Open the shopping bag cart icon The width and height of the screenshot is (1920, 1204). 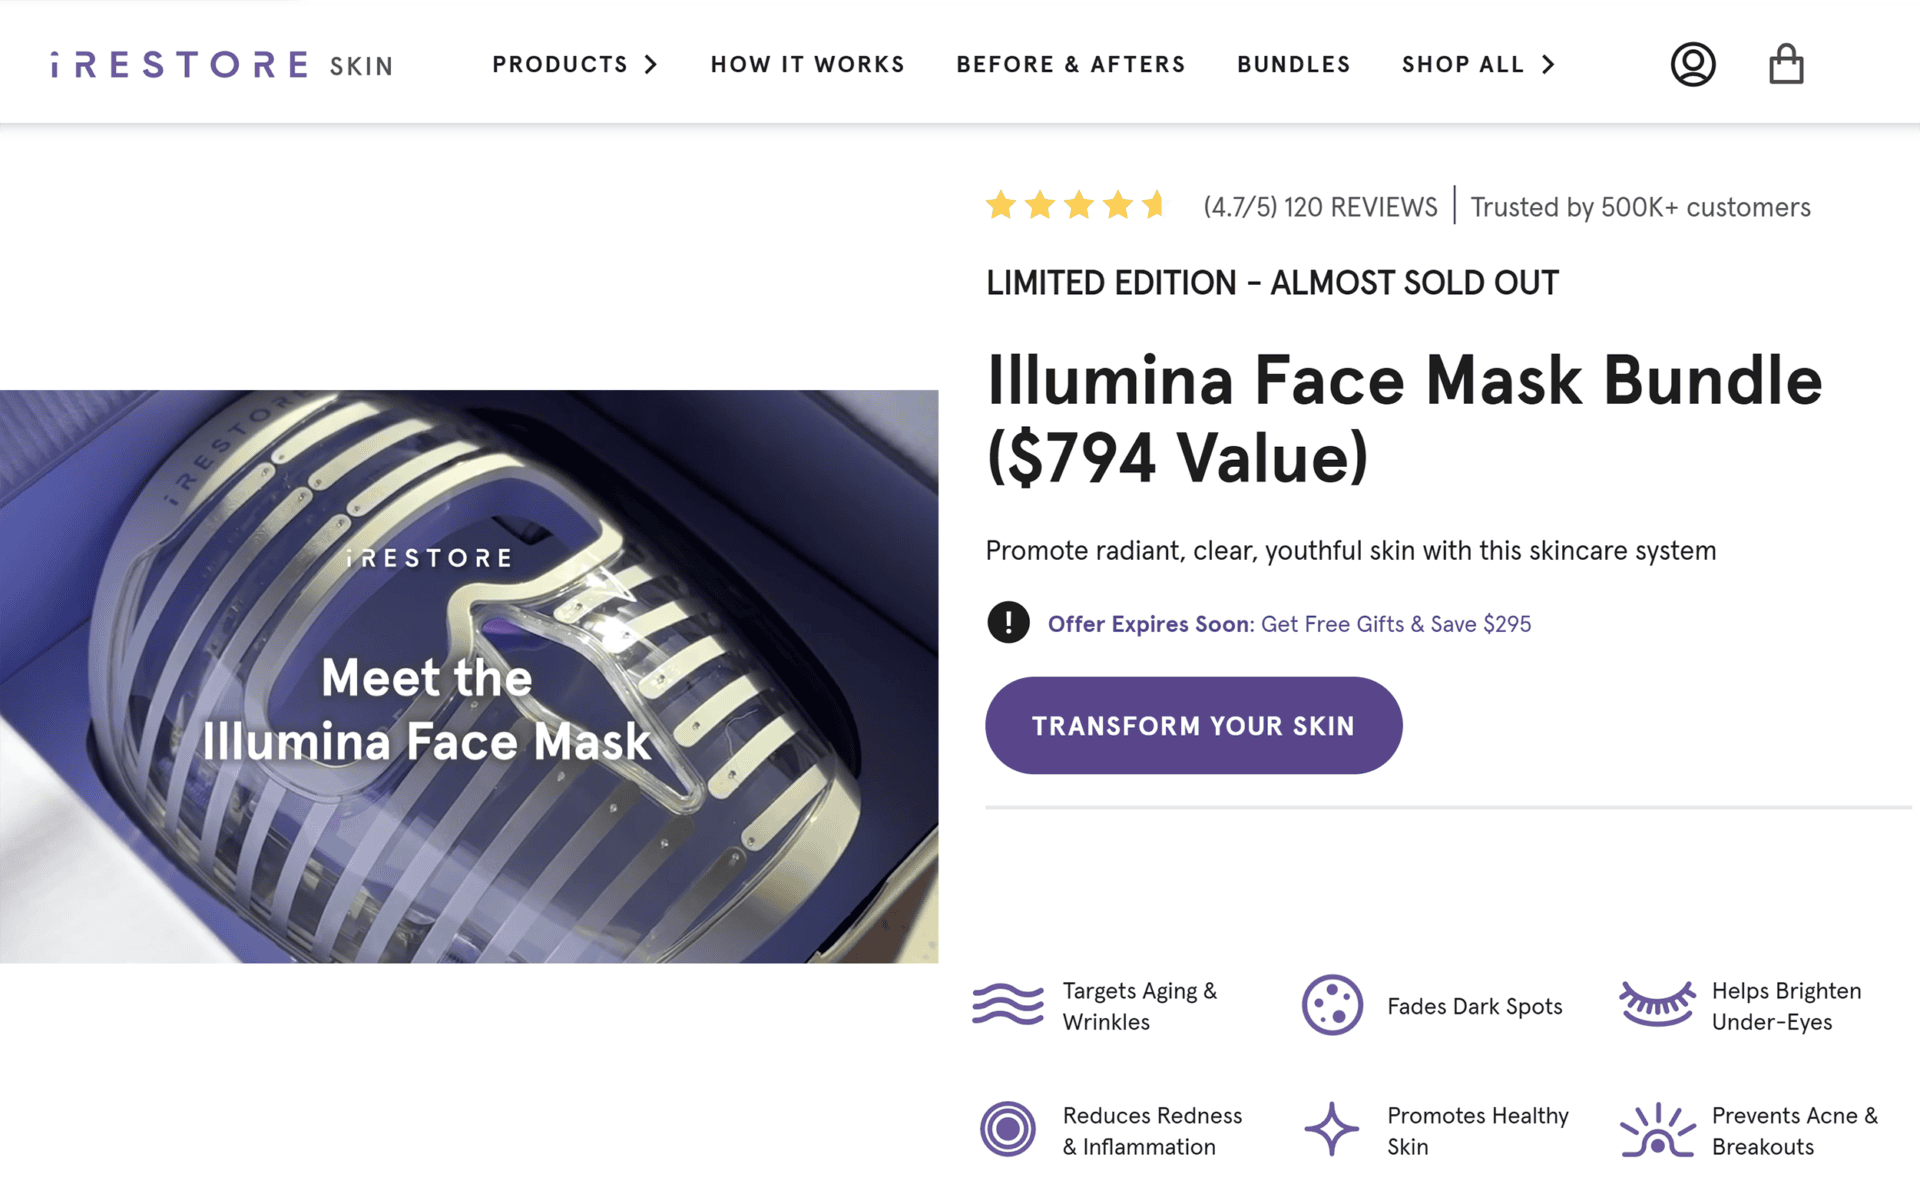tap(1786, 65)
